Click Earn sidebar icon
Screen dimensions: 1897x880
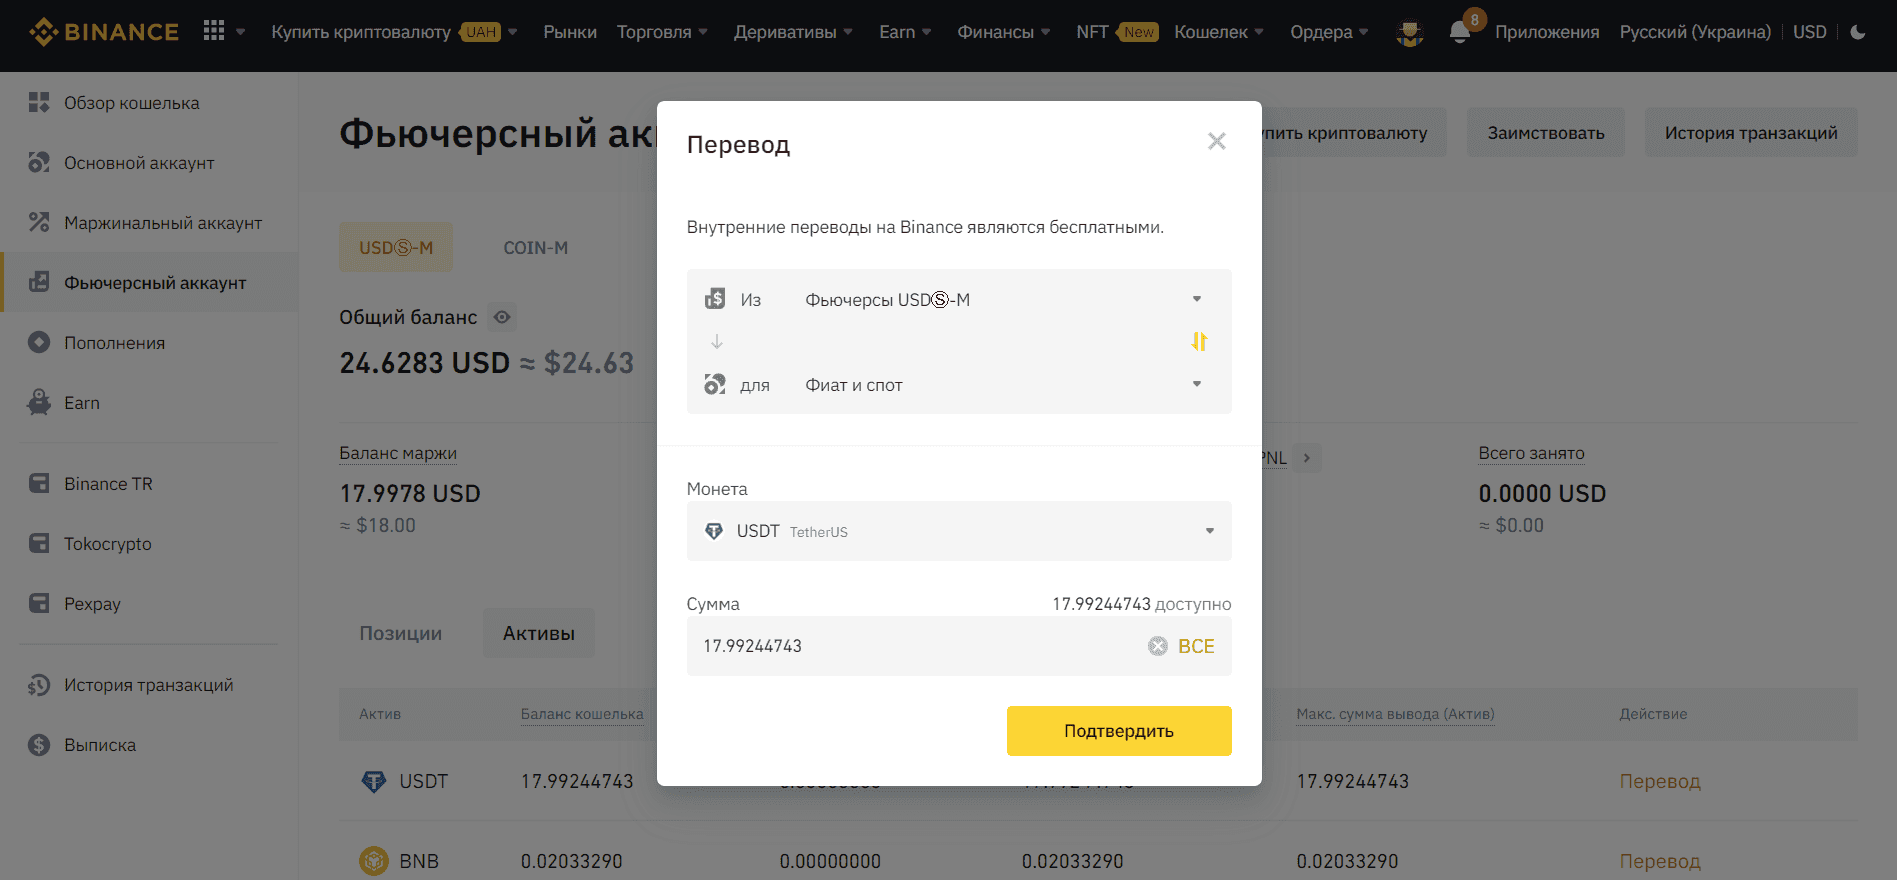coord(39,402)
